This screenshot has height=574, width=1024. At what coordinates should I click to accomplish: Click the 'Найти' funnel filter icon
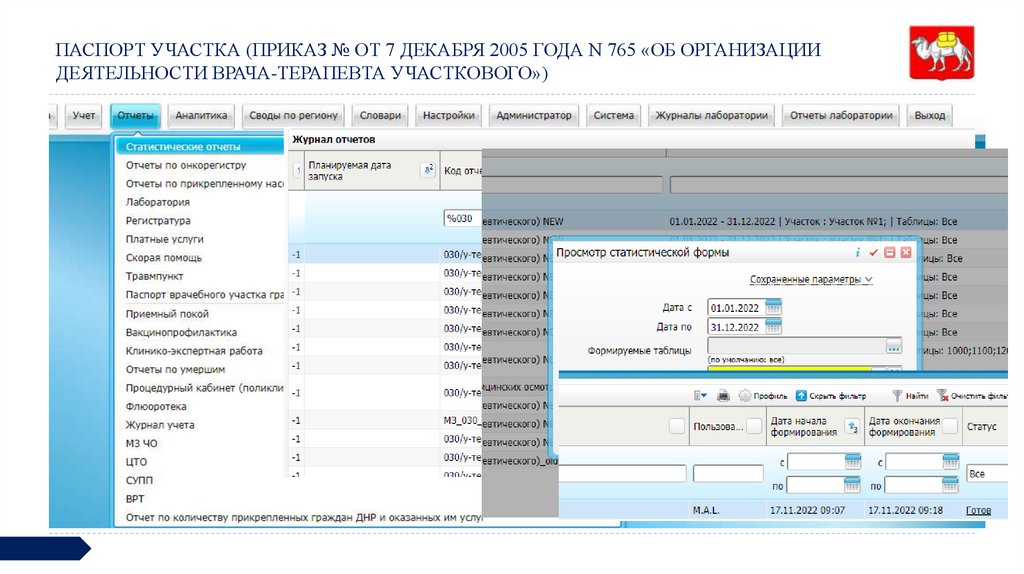point(896,395)
